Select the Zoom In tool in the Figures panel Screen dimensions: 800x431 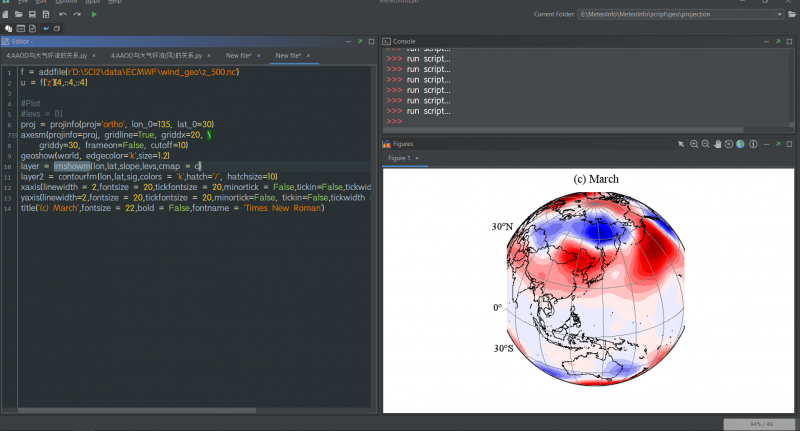click(x=692, y=144)
